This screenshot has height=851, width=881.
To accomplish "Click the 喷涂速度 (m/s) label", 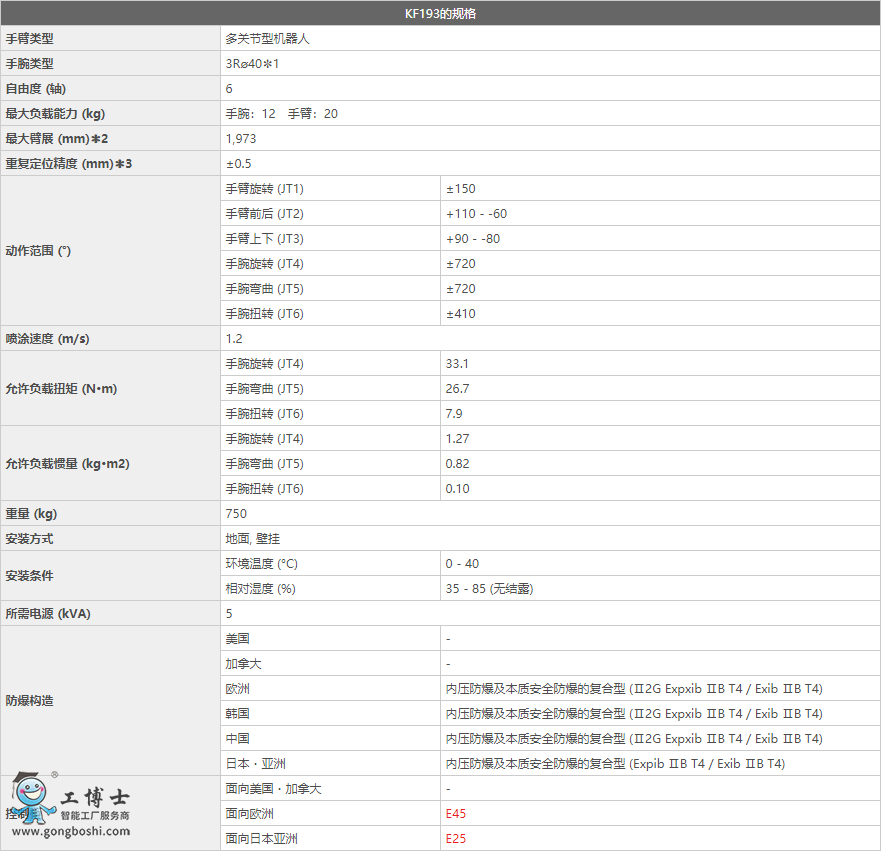I will (47, 339).
